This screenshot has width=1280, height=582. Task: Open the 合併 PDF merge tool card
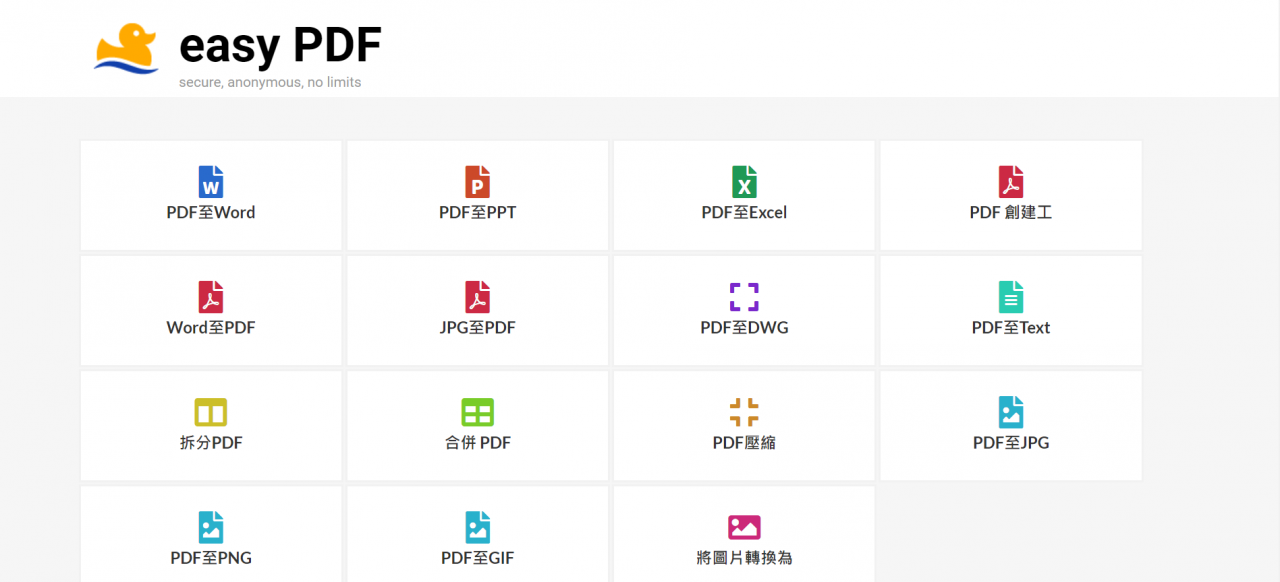(x=477, y=425)
